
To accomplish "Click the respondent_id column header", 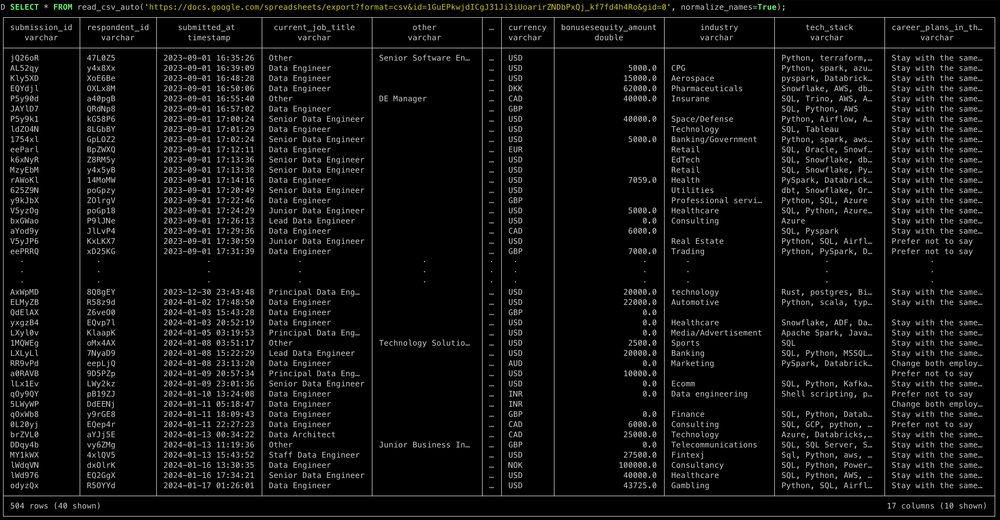I will pos(118,27).
